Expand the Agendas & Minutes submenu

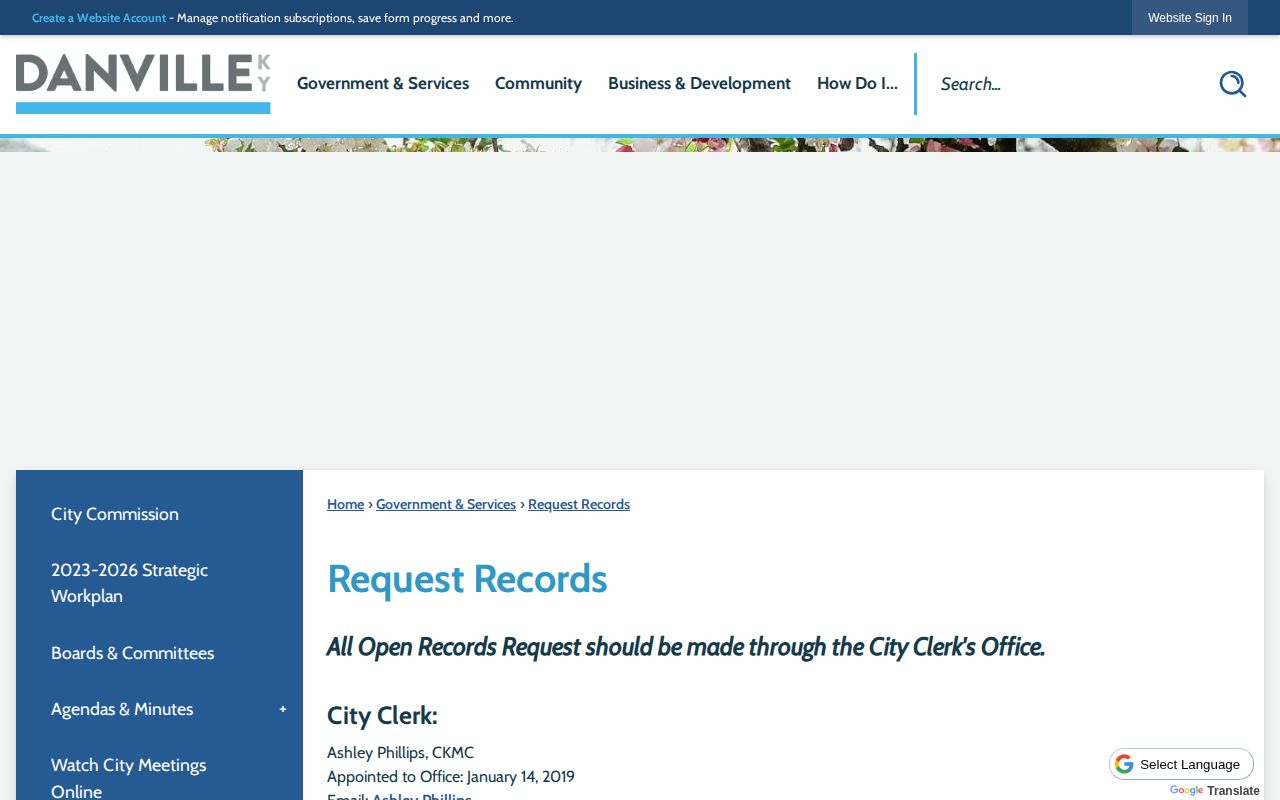coord(283,709)
